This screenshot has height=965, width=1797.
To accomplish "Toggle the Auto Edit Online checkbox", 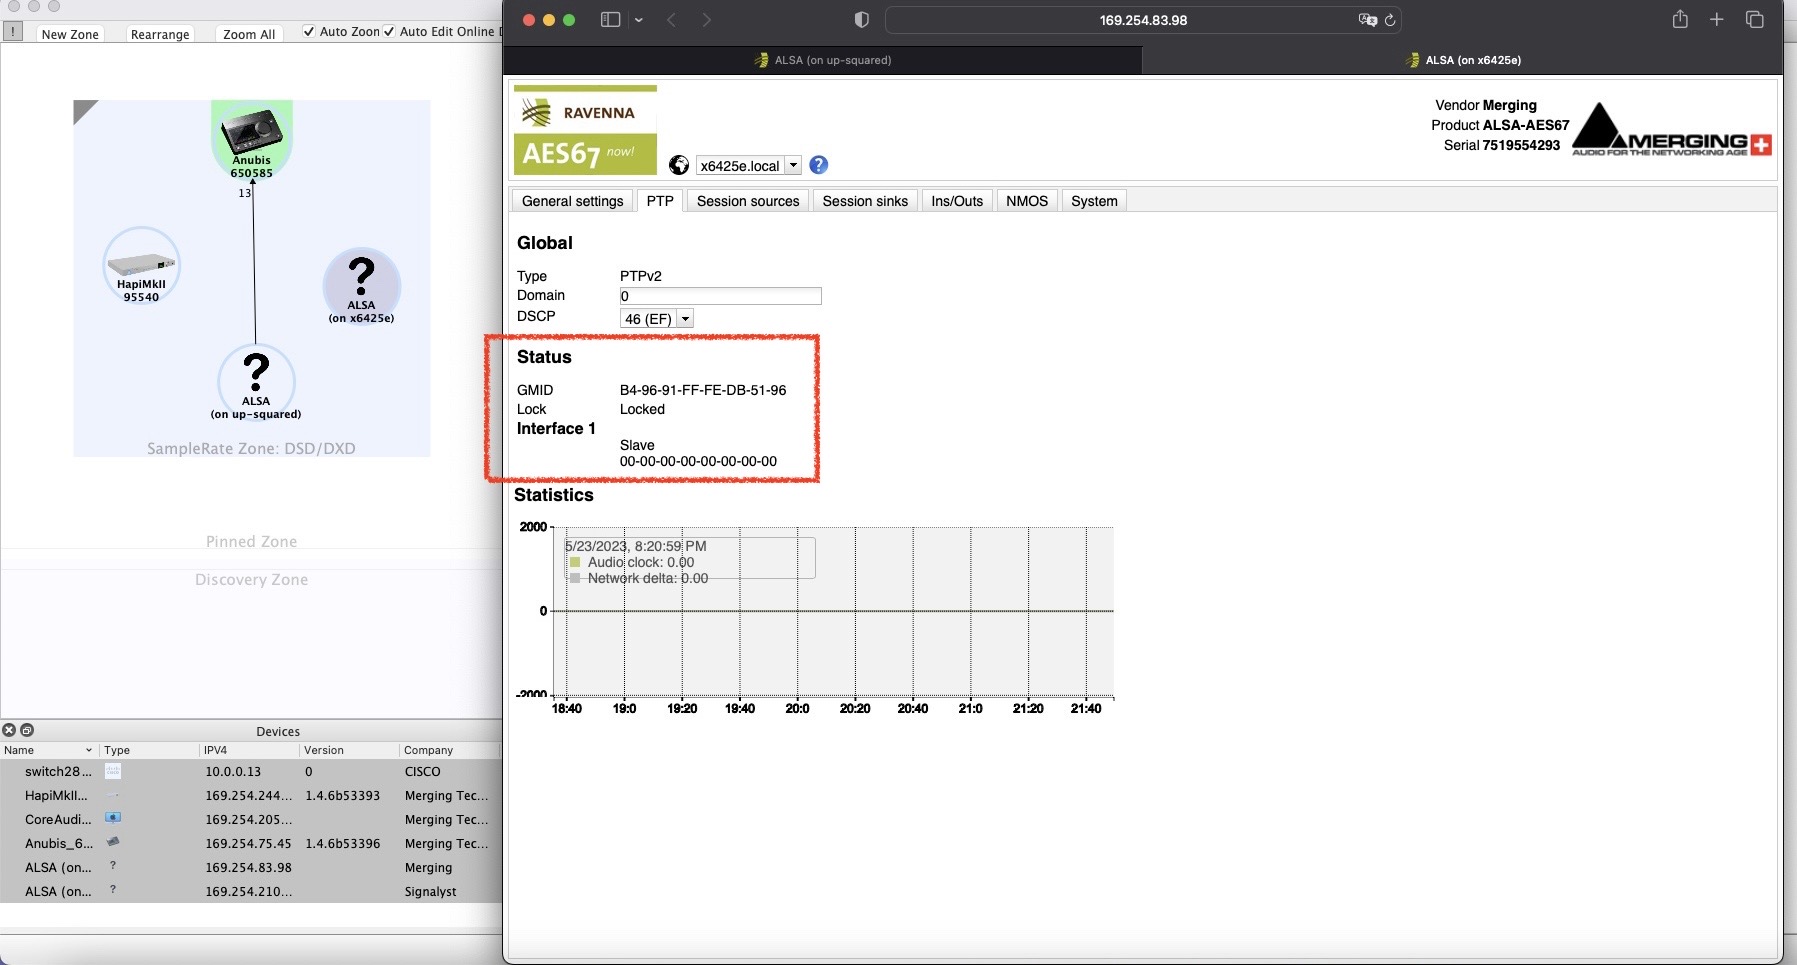I will 389,31.
